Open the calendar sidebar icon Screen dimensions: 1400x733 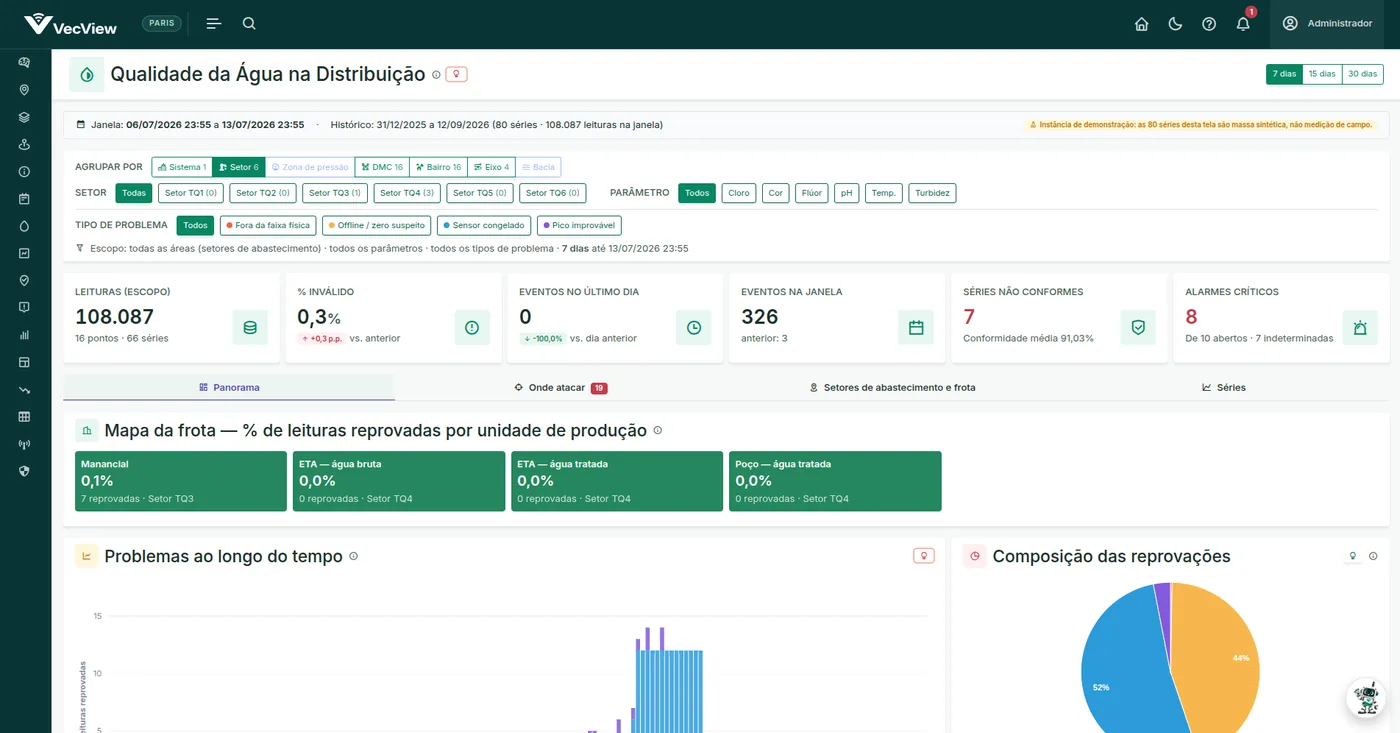(x=24, y=199)
